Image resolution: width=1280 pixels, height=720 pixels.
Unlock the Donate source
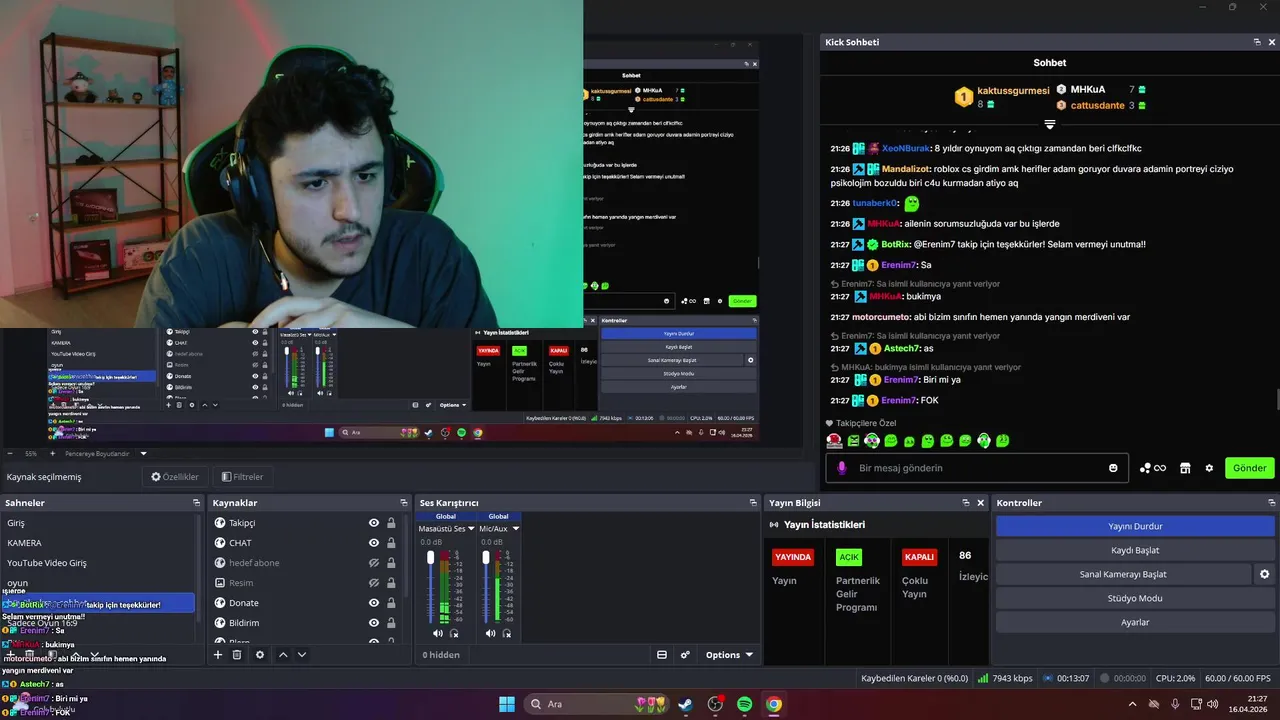(391, 603)
